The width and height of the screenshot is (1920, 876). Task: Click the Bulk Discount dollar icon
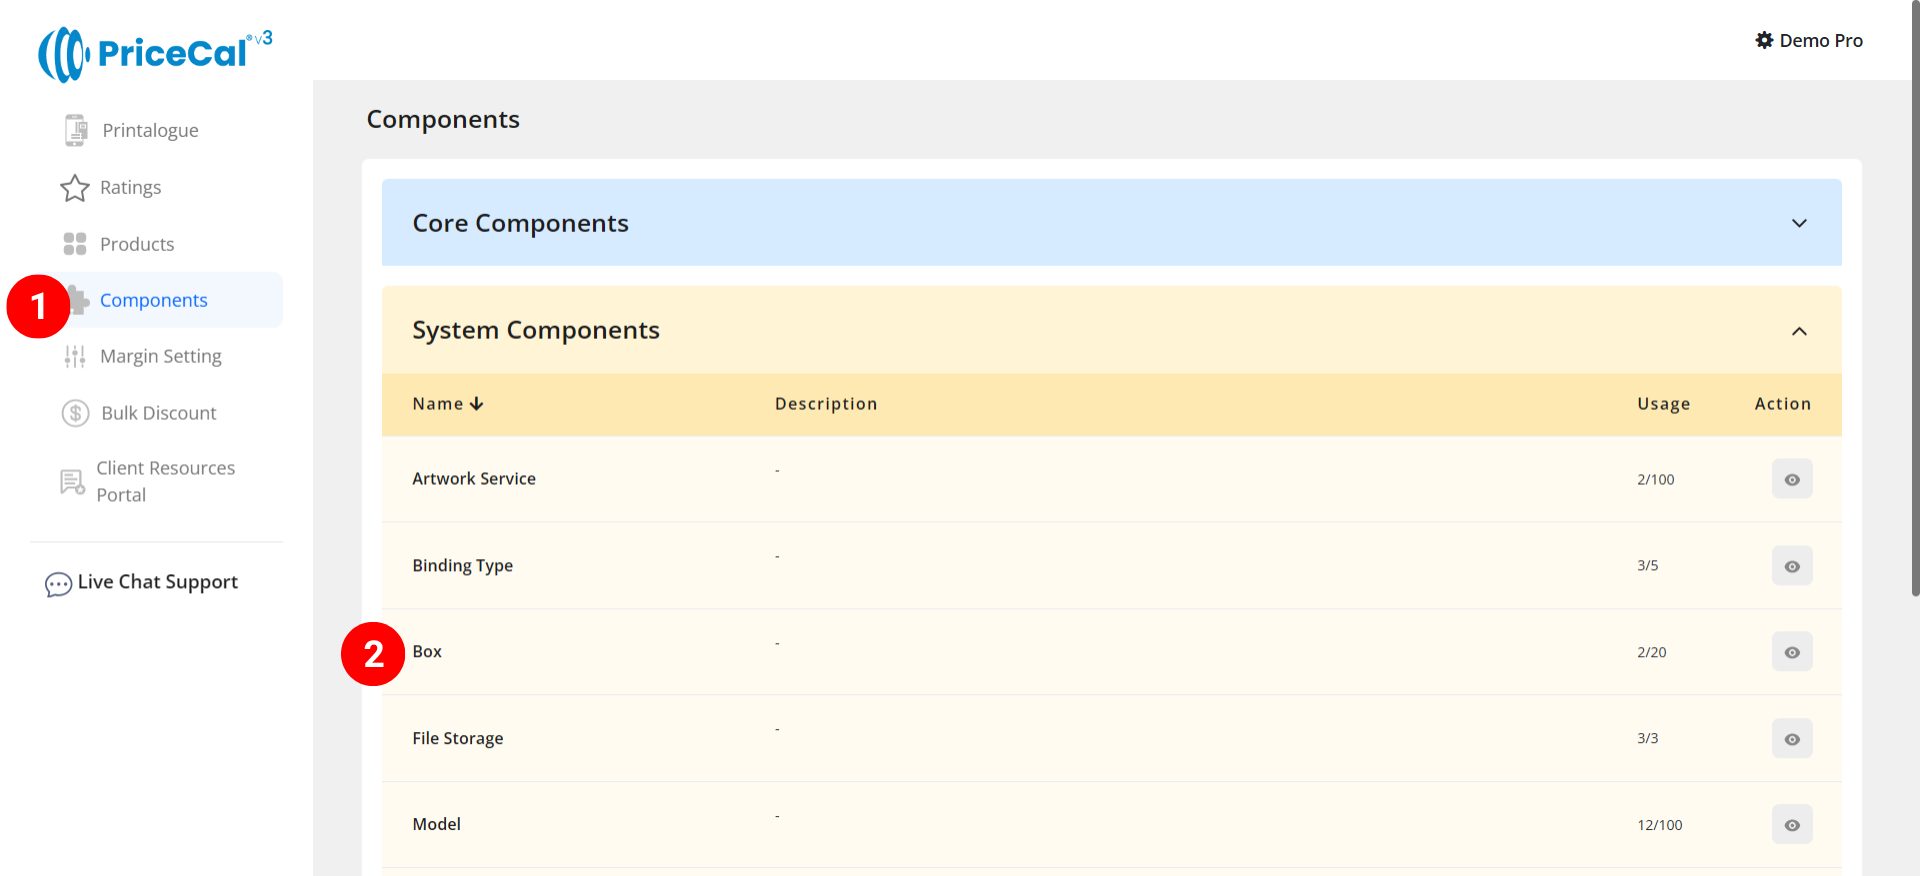pyautogui.click(x=75, y=413)
